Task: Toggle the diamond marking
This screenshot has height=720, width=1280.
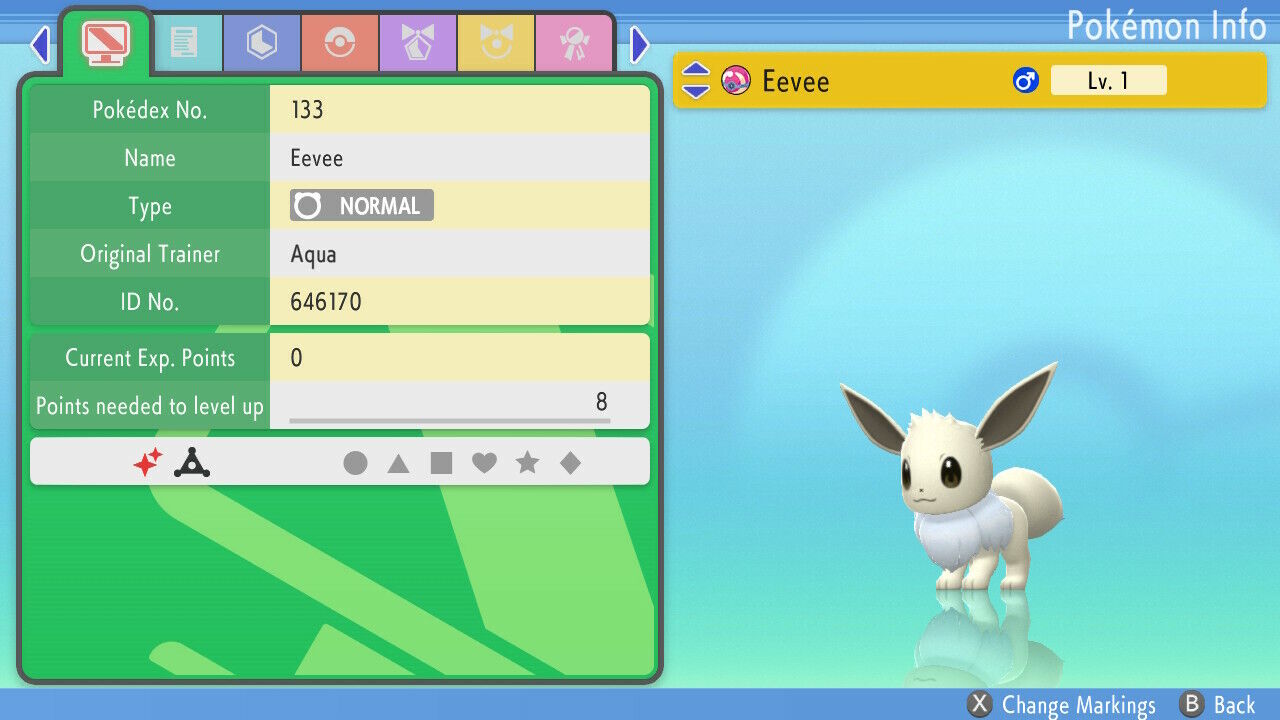Action: pos(570,463)
